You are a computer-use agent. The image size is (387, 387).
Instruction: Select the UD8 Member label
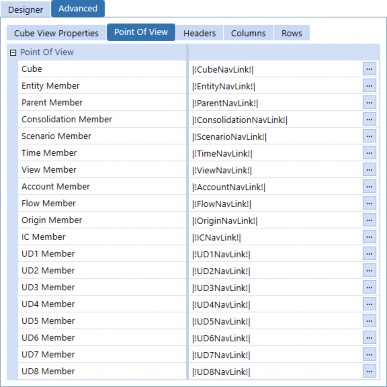pyautogui.click(x=48, y=371)
